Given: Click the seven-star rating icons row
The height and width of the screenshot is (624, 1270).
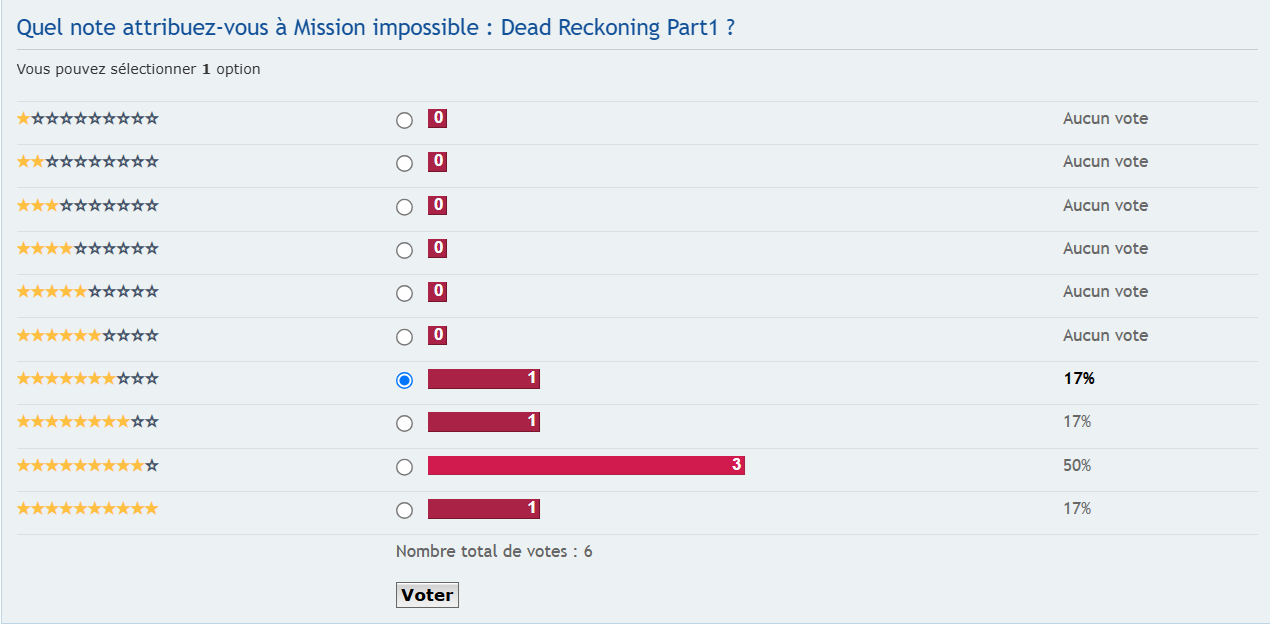Looking at the screenshot, I should (x=87, y=378).
